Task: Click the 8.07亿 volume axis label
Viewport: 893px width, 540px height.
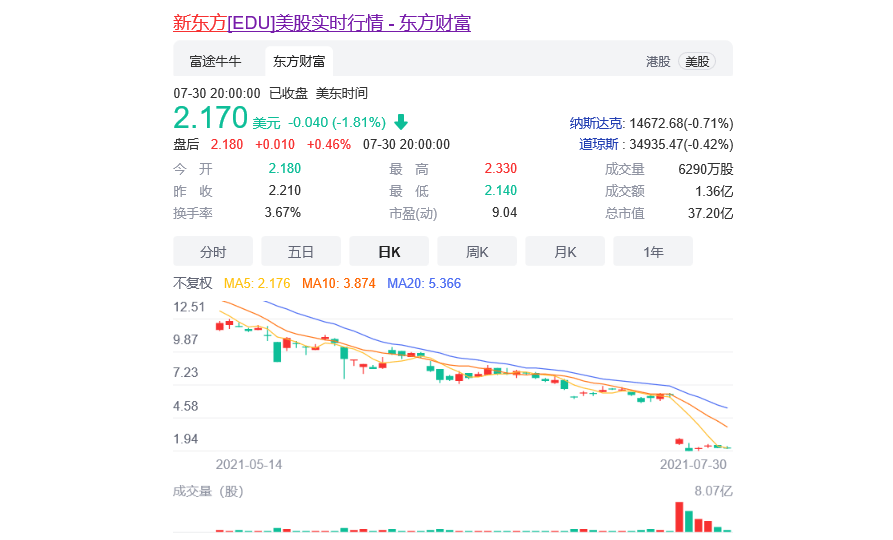Action: (713, 491)
